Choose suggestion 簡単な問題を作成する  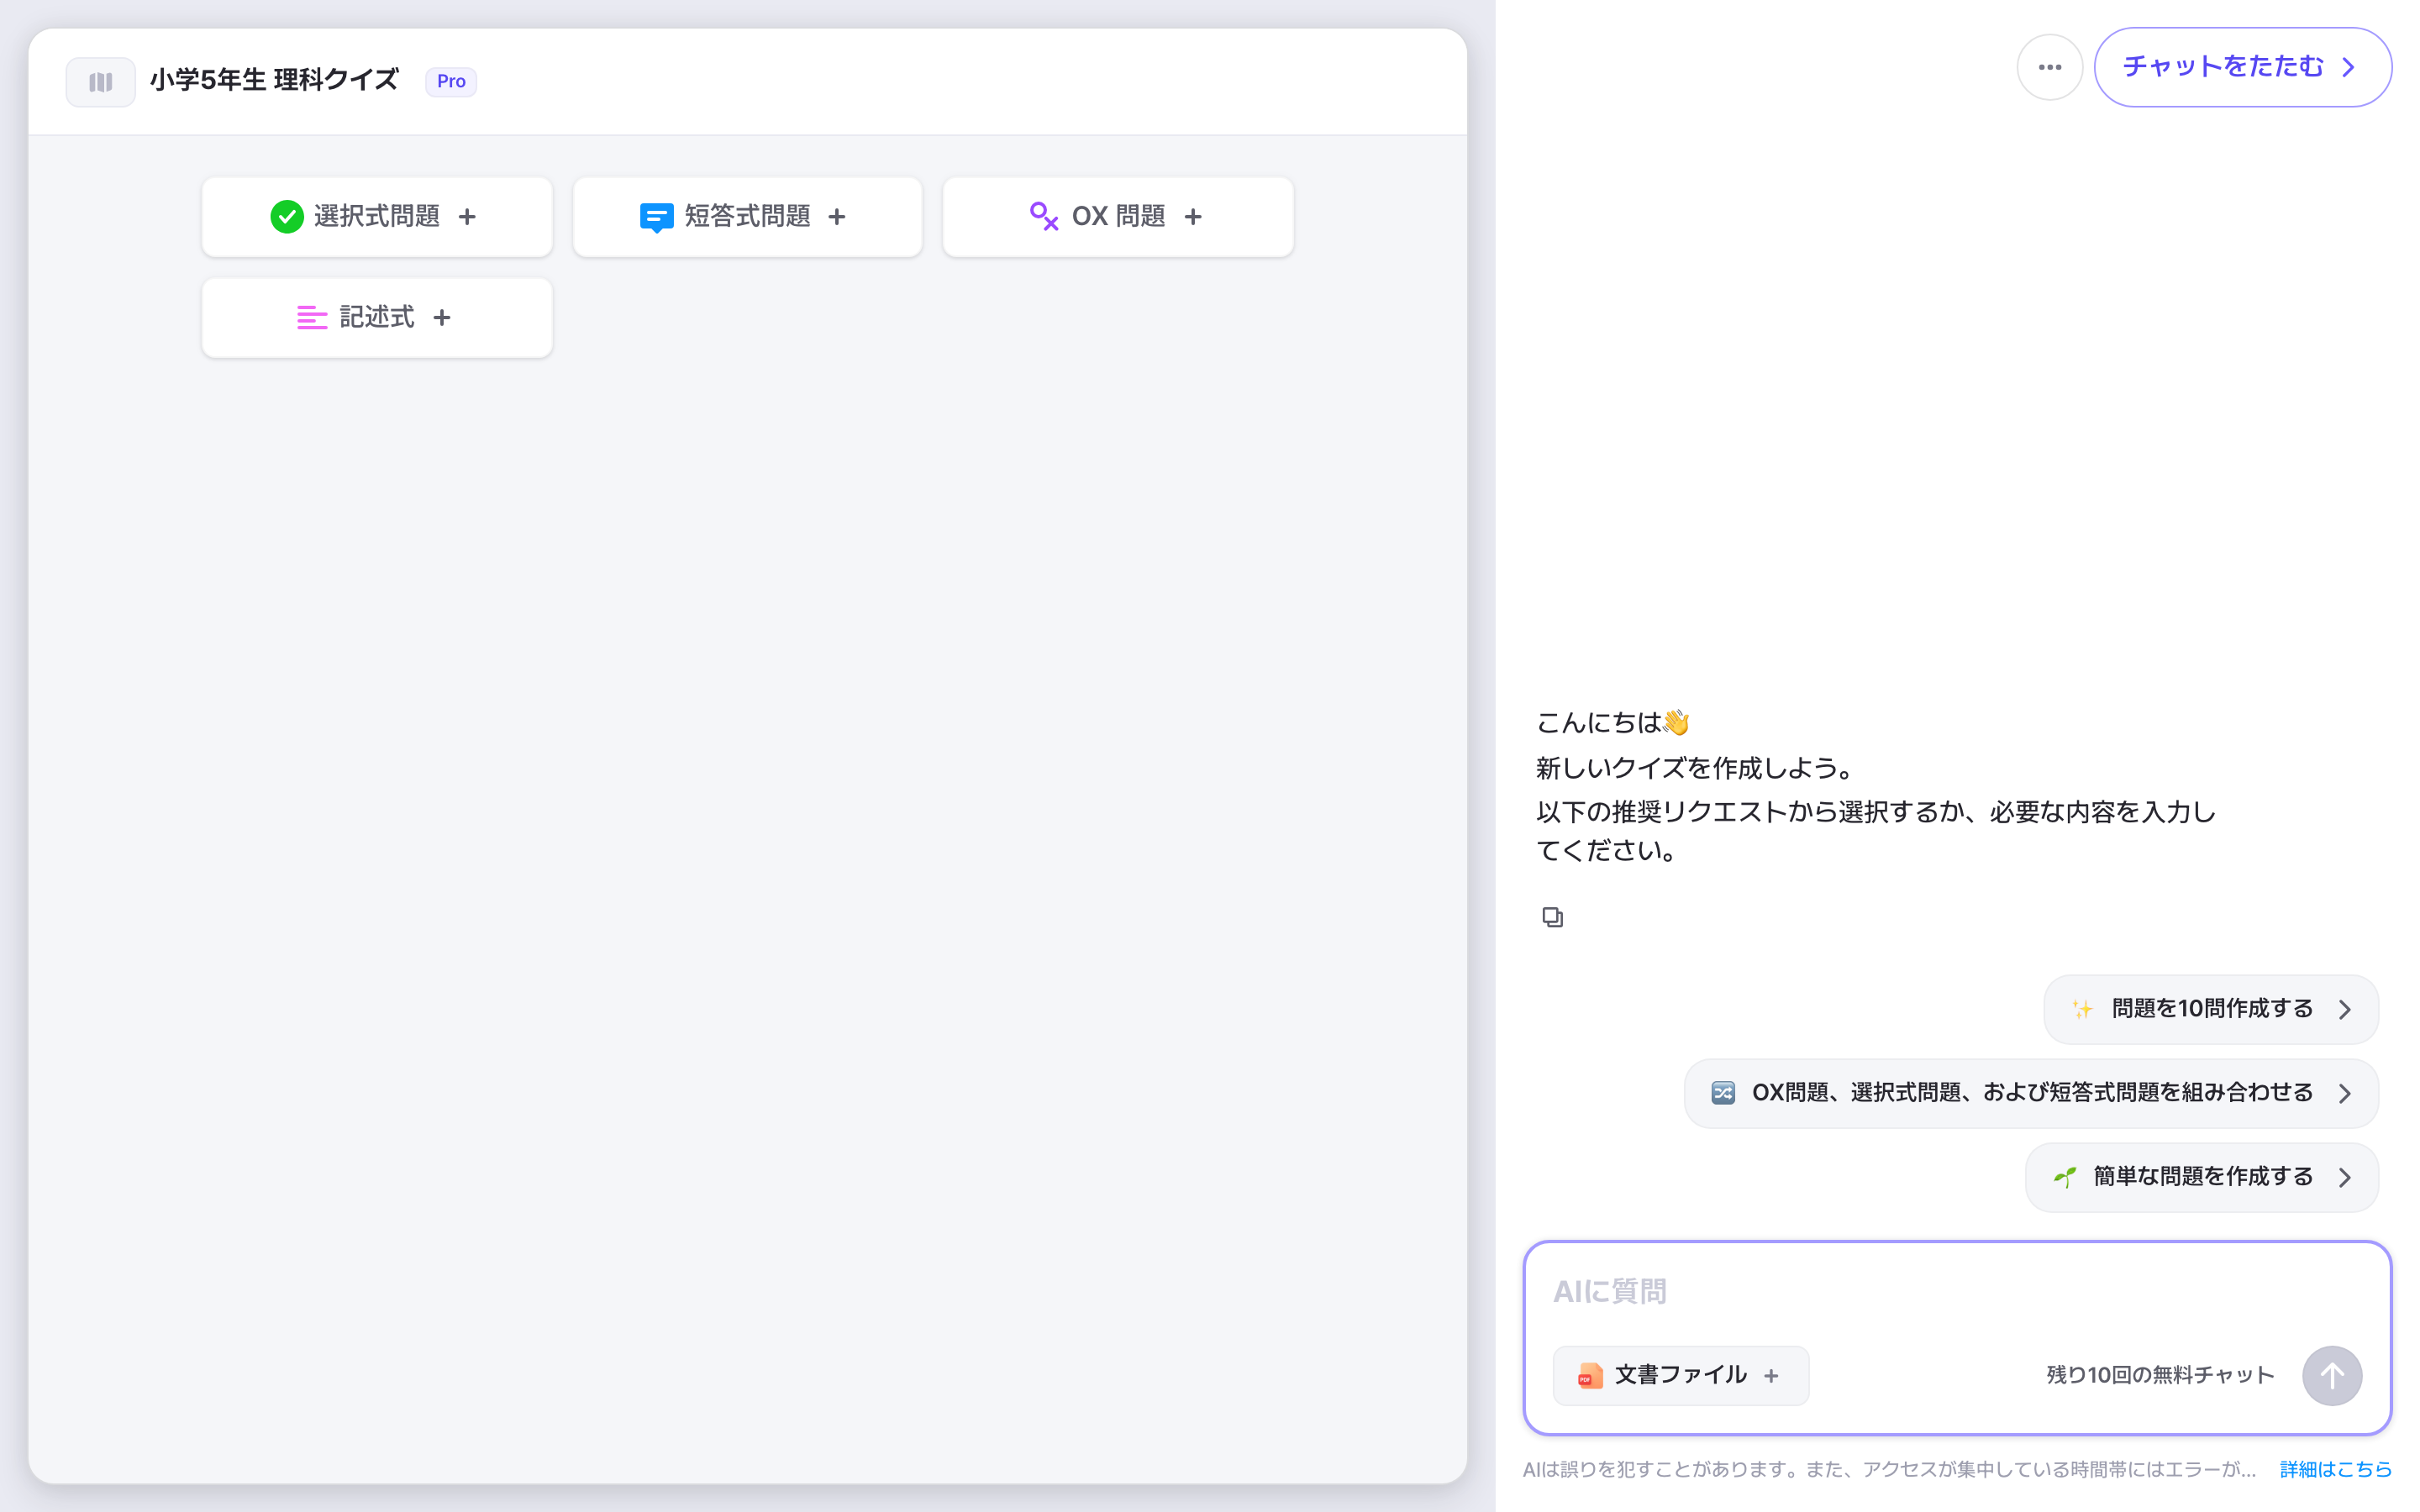[2201, 1177]
